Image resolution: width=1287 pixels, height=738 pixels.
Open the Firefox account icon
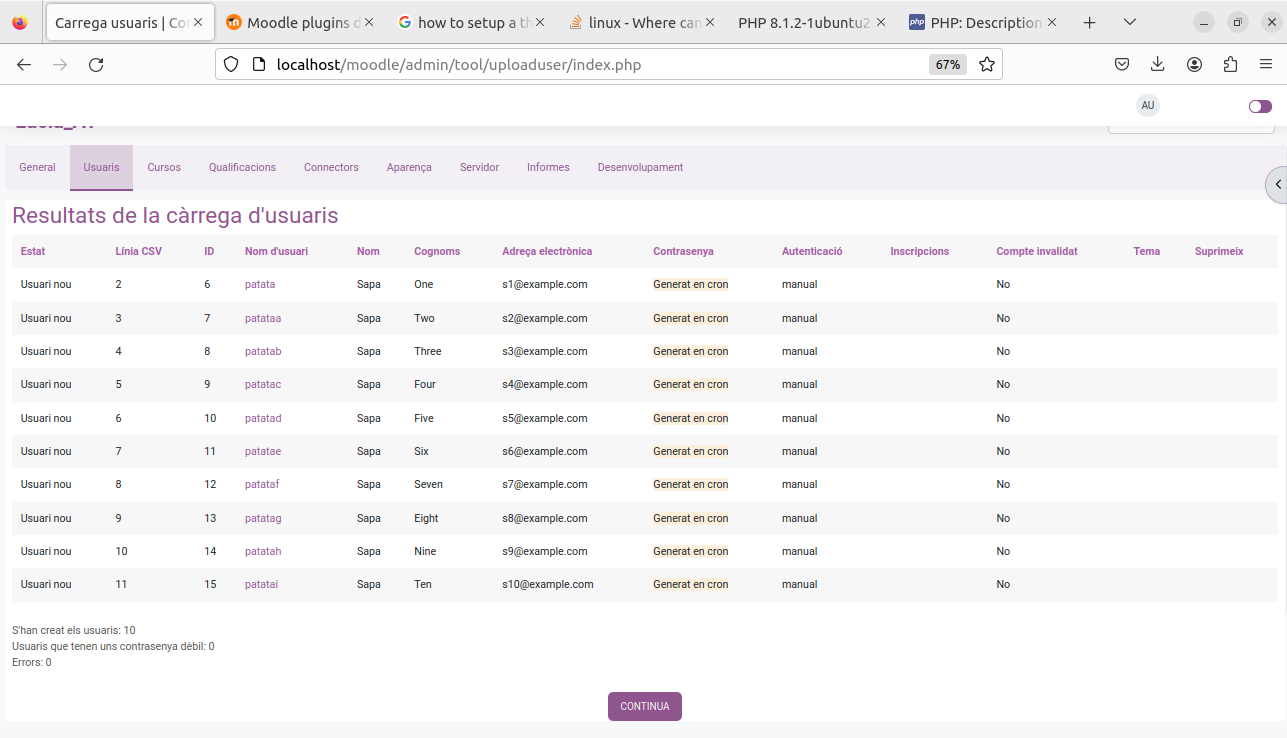coord(1194,65)
